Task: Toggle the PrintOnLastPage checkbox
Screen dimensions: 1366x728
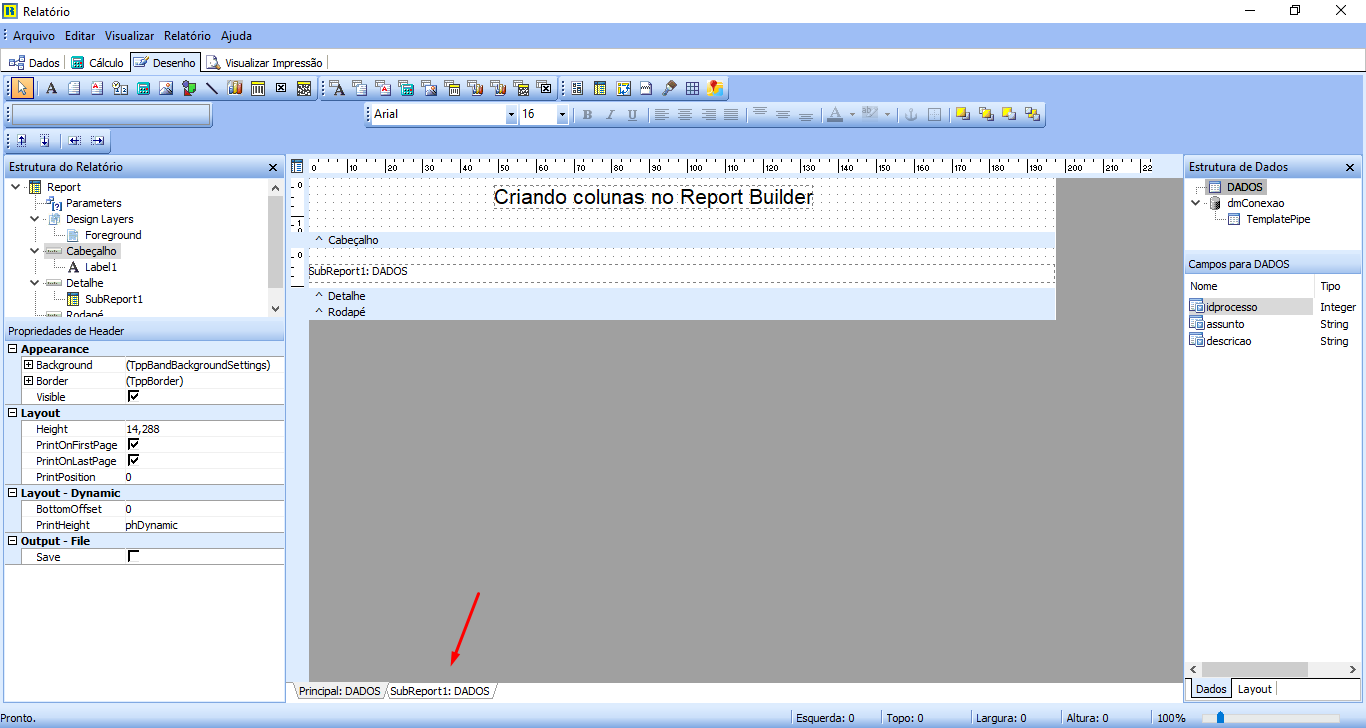Action: pos(133,461)
